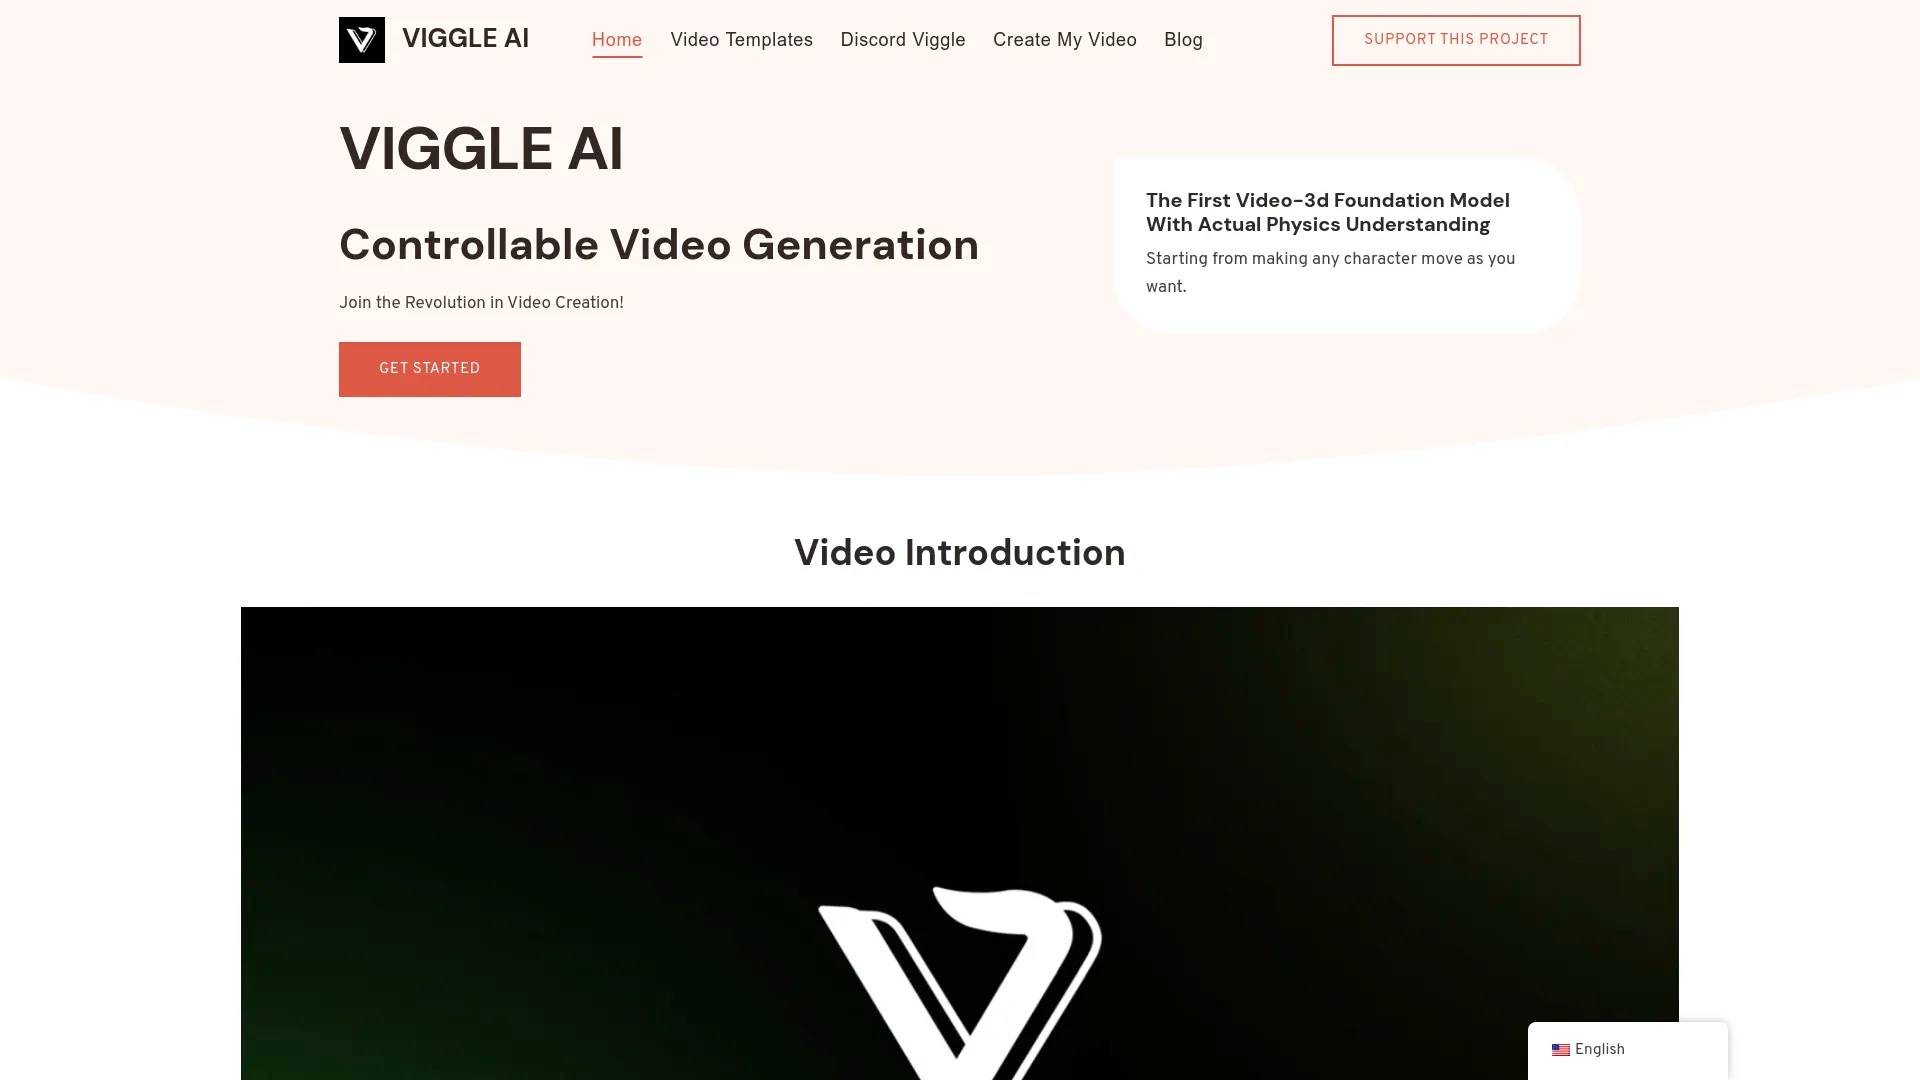
Task: Click the video introduction thumbnail
Action: [x=959, y=843]
